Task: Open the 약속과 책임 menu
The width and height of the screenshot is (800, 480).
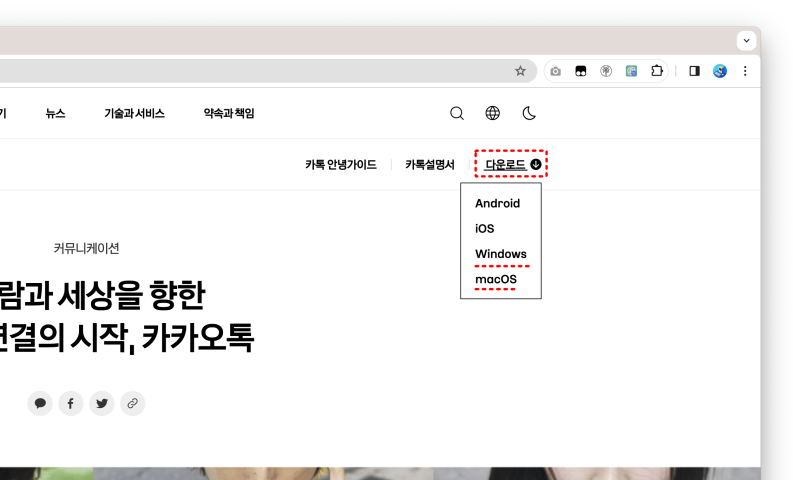Action: pyautogui.click(x=229, y=113)
